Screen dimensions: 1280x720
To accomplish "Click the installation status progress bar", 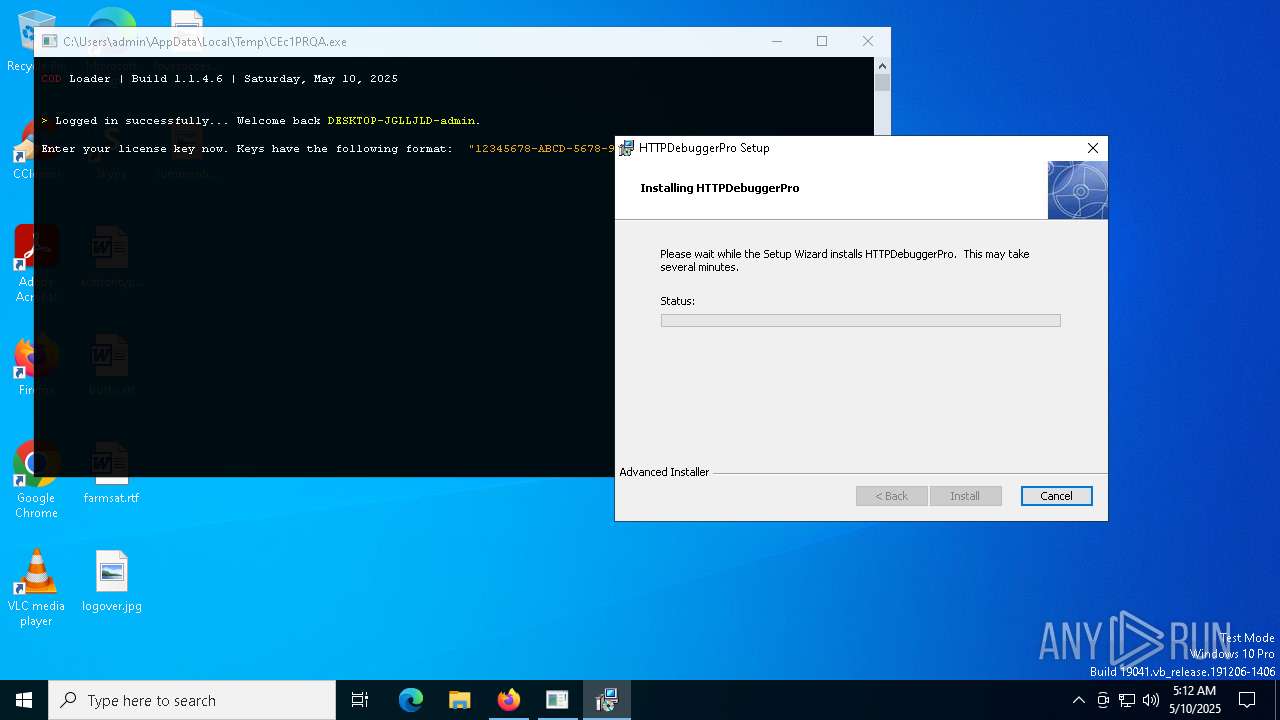I will click(860, 321).
